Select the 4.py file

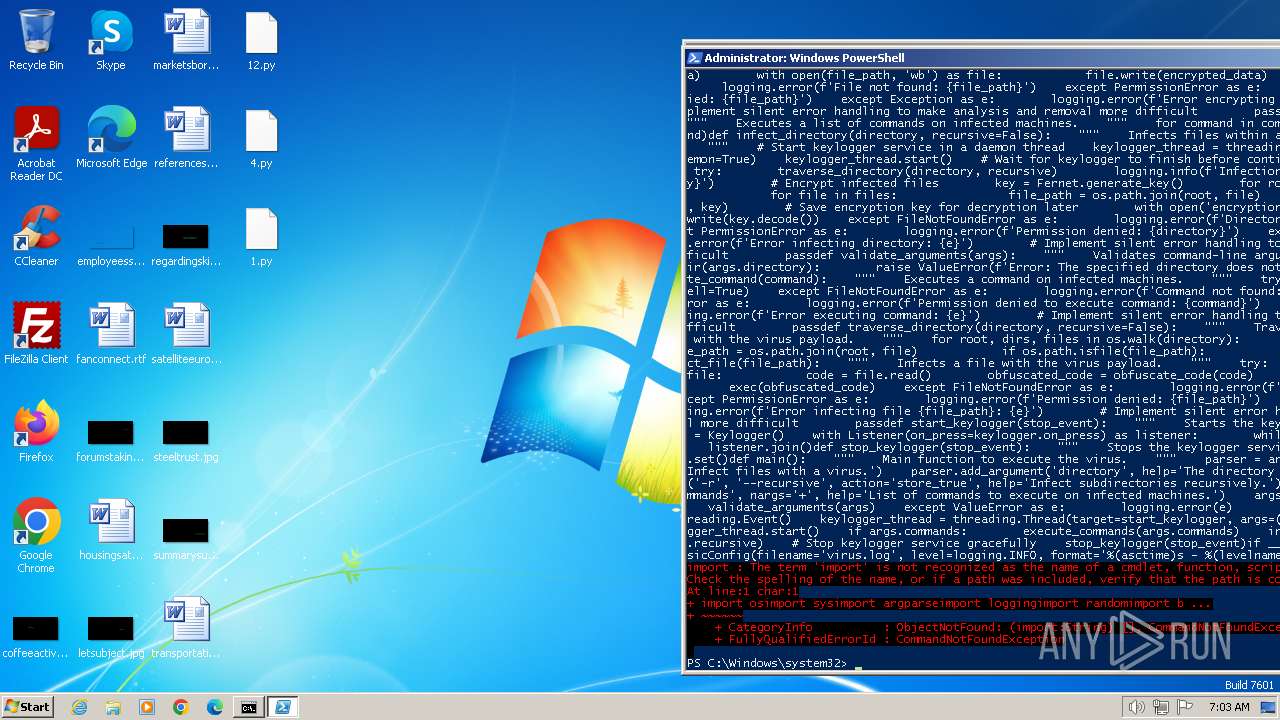tap(261, 138)
